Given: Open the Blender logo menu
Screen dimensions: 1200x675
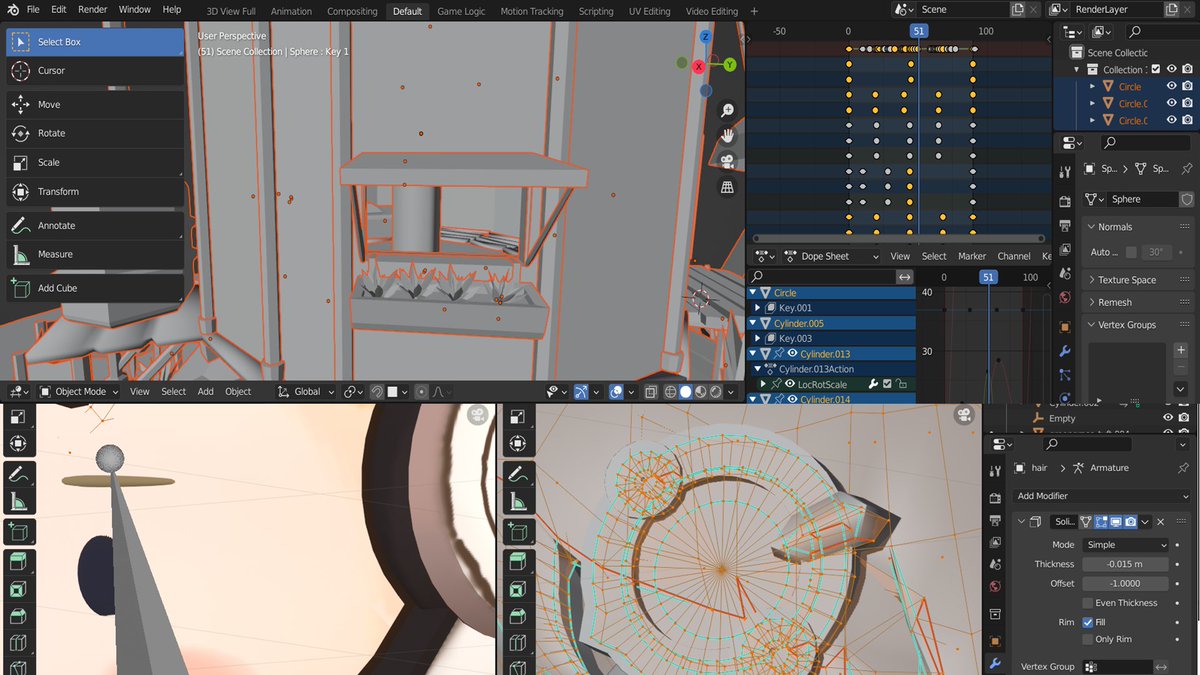Looking at the screenshot, I should point(11,10).
